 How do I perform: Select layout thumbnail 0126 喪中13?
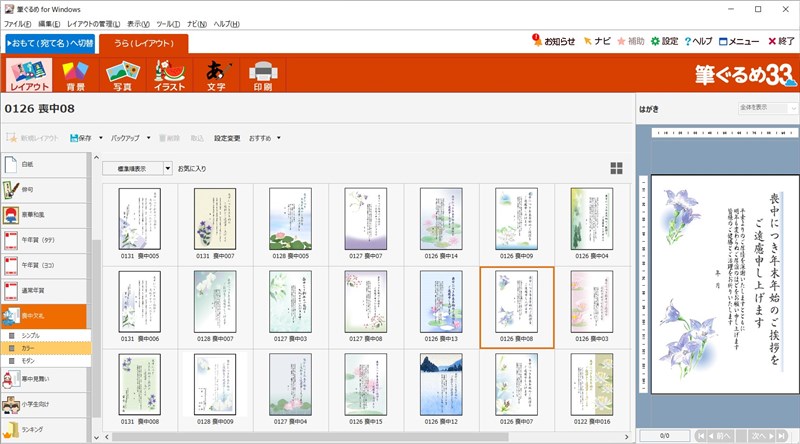pyautogui.click(x=441, y=306)
